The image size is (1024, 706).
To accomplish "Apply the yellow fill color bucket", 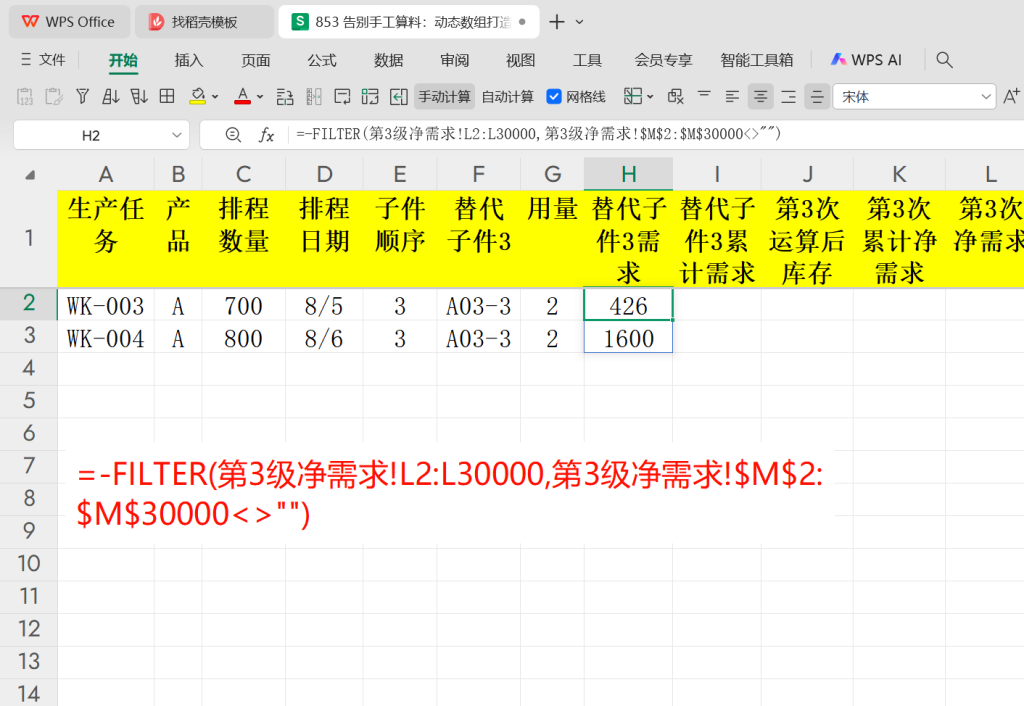I will click(197, 97).
